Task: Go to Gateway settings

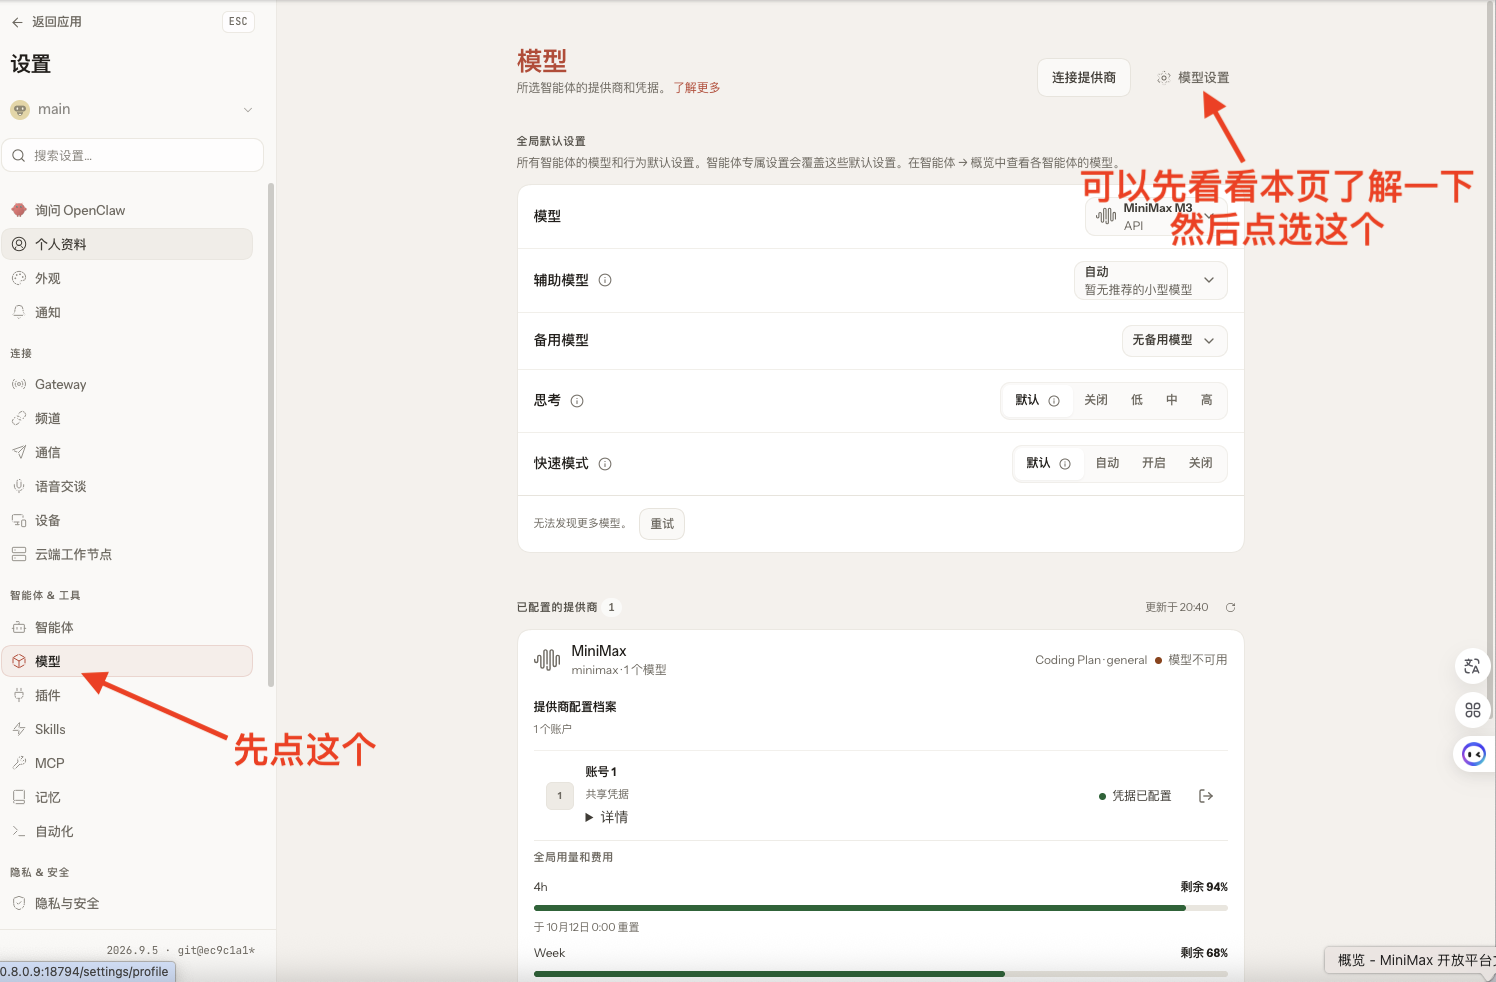Action: coord(127,384)
